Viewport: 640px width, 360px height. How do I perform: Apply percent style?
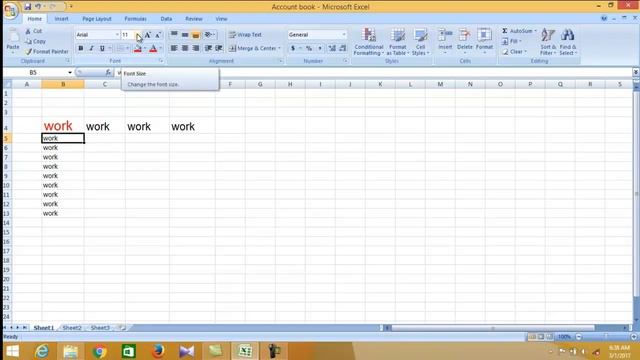309,49
